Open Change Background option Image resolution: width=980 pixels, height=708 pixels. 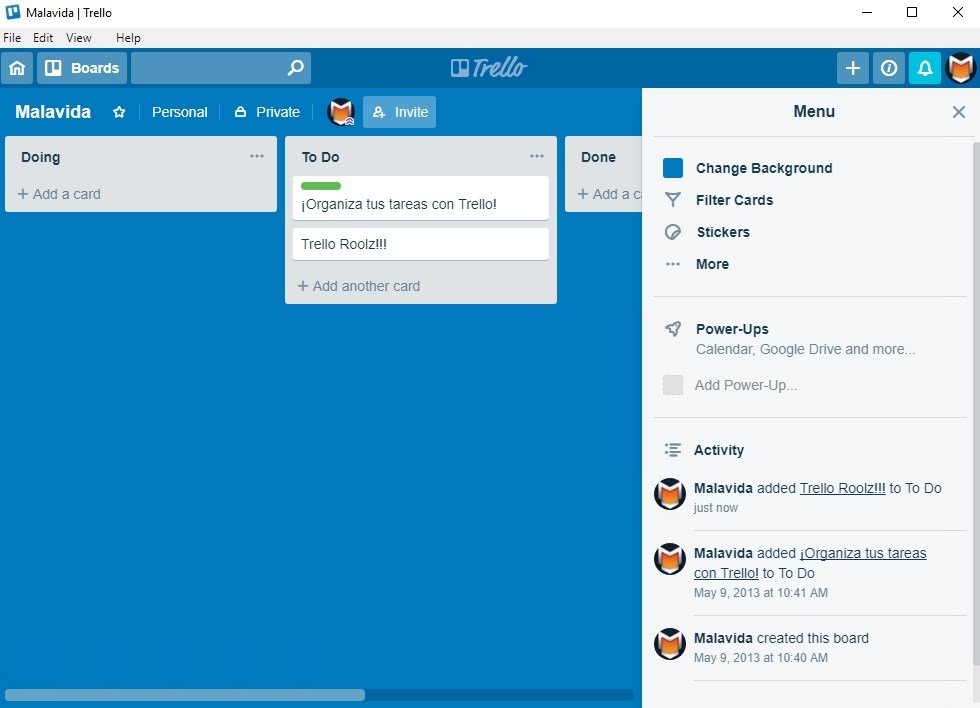pos(764,168)
